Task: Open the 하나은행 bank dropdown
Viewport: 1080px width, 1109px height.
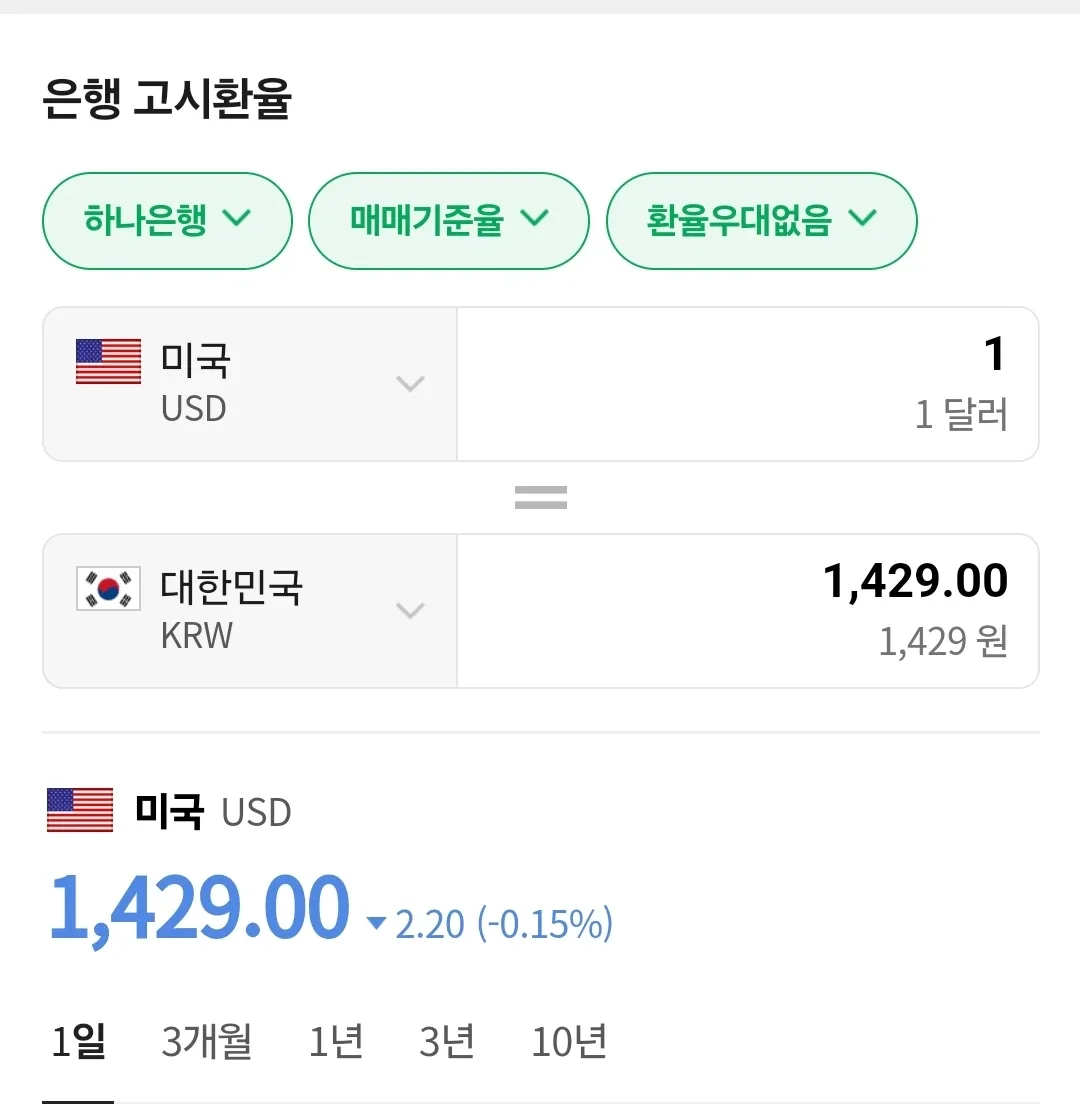Action: [167, 221]
